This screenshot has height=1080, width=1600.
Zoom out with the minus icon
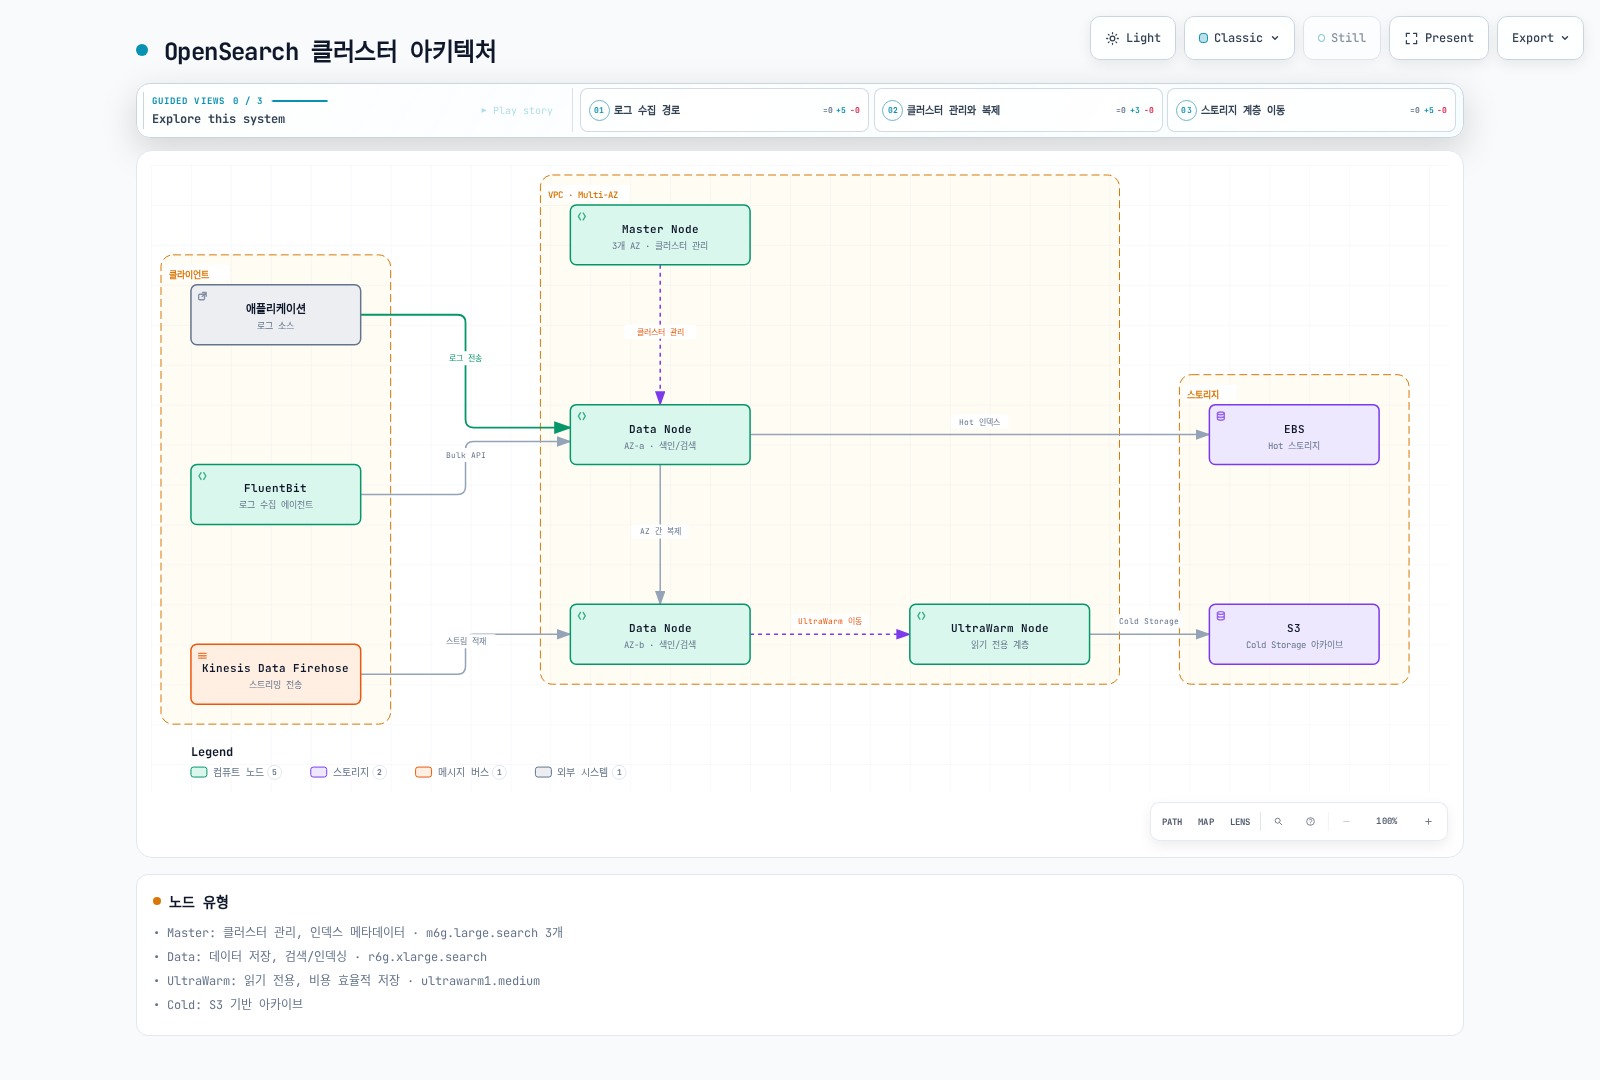pos(1346,822)
